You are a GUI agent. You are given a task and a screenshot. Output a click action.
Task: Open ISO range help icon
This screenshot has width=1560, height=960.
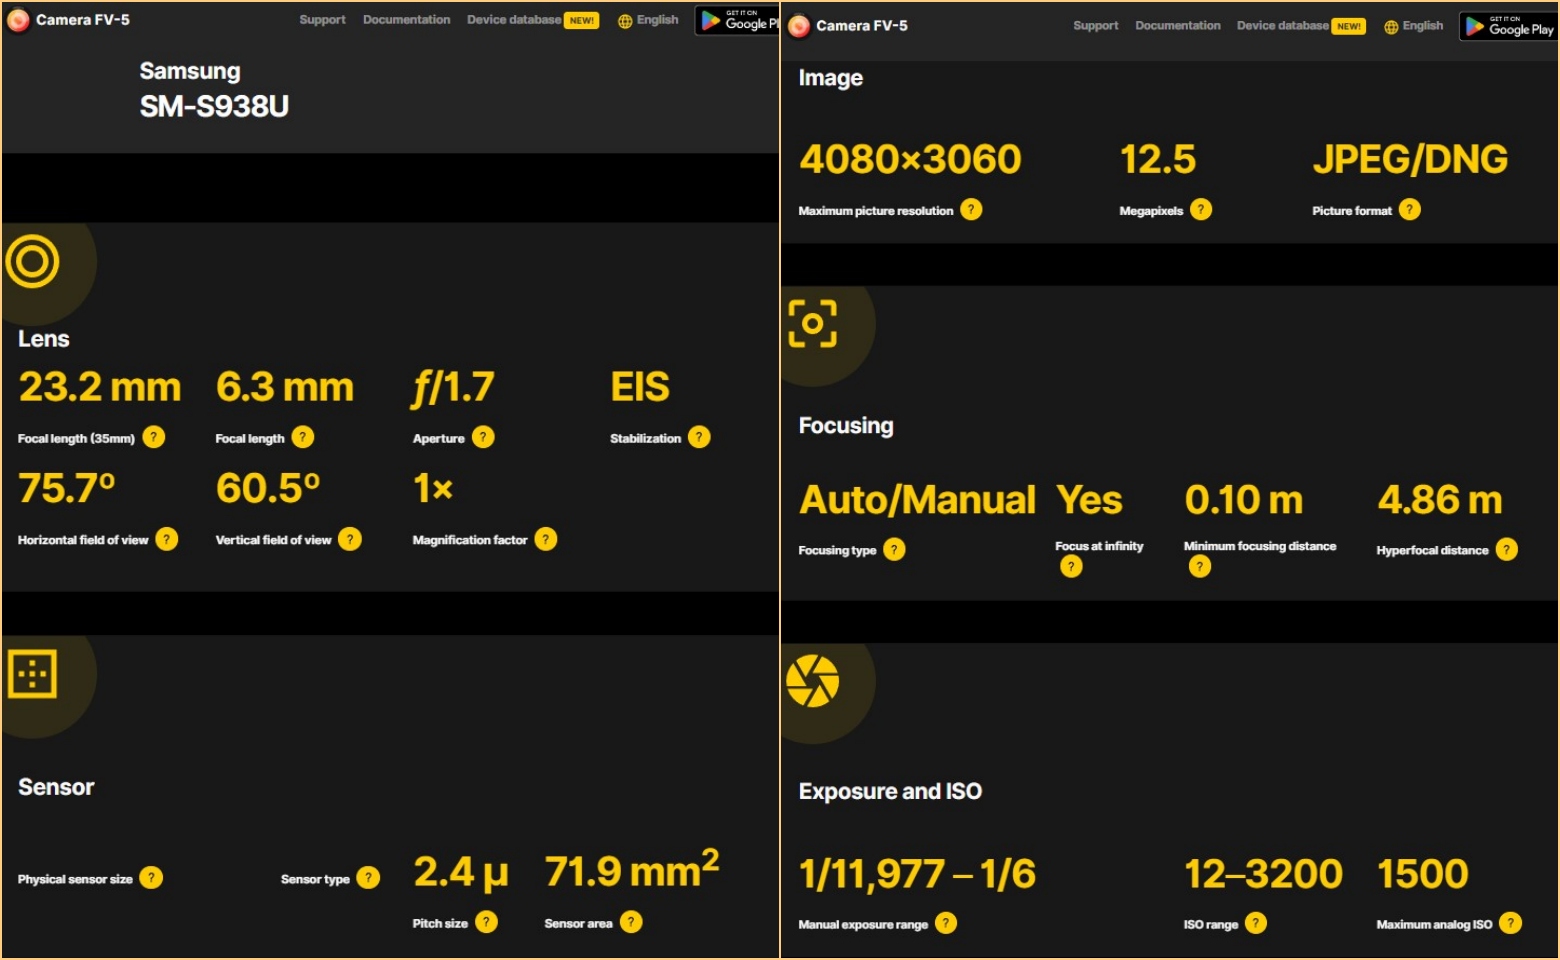click(x=1256, y=923)
